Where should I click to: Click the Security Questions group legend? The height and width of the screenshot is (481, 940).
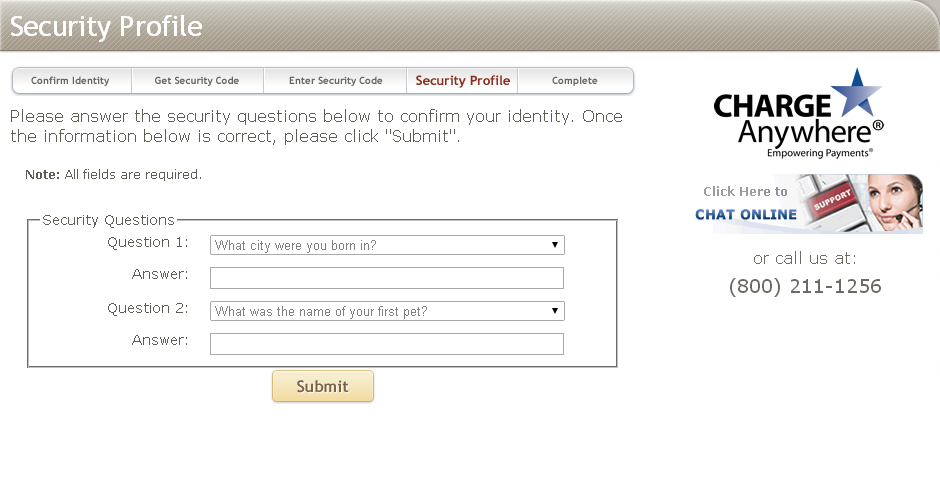(108, 220)
